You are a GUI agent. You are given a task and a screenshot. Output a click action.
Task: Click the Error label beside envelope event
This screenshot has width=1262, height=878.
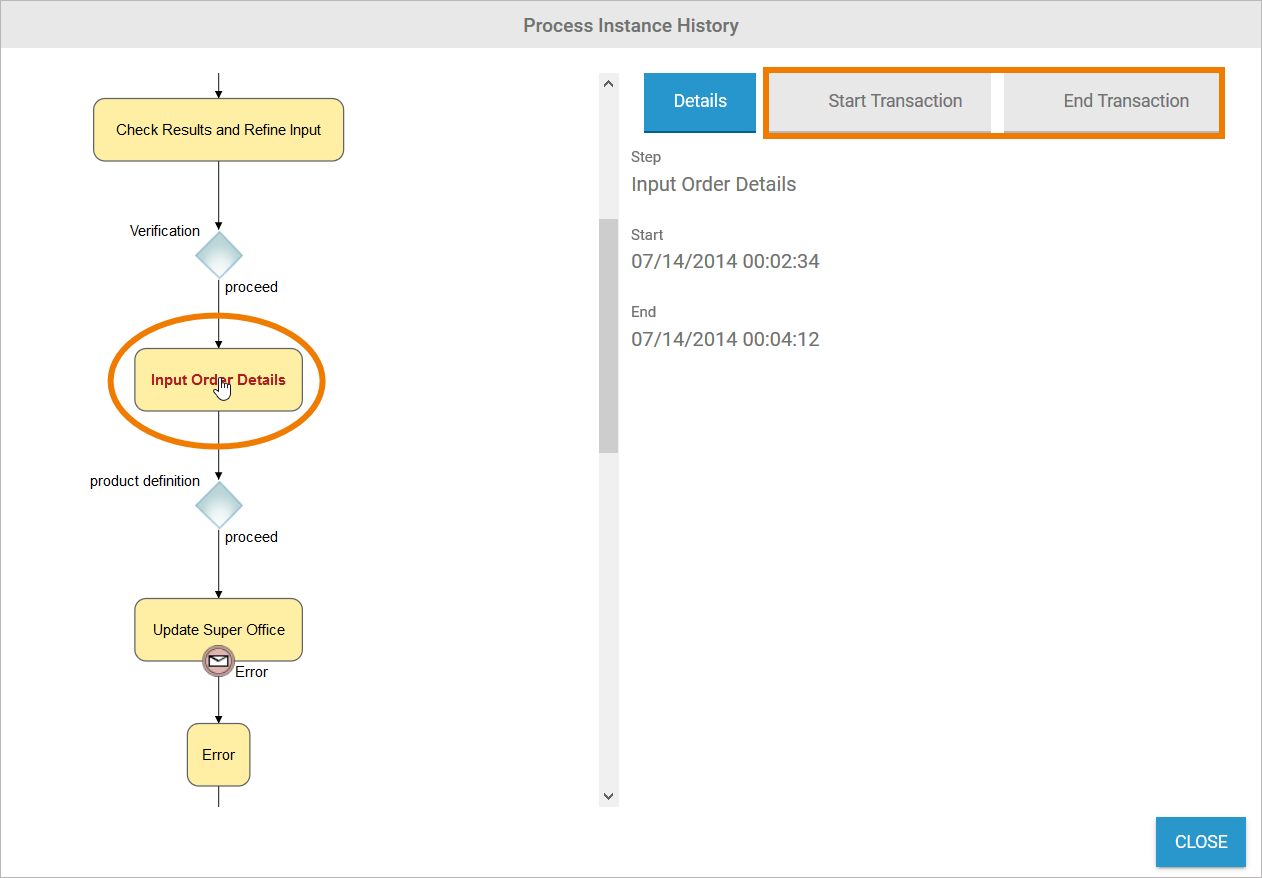[251, 672]
